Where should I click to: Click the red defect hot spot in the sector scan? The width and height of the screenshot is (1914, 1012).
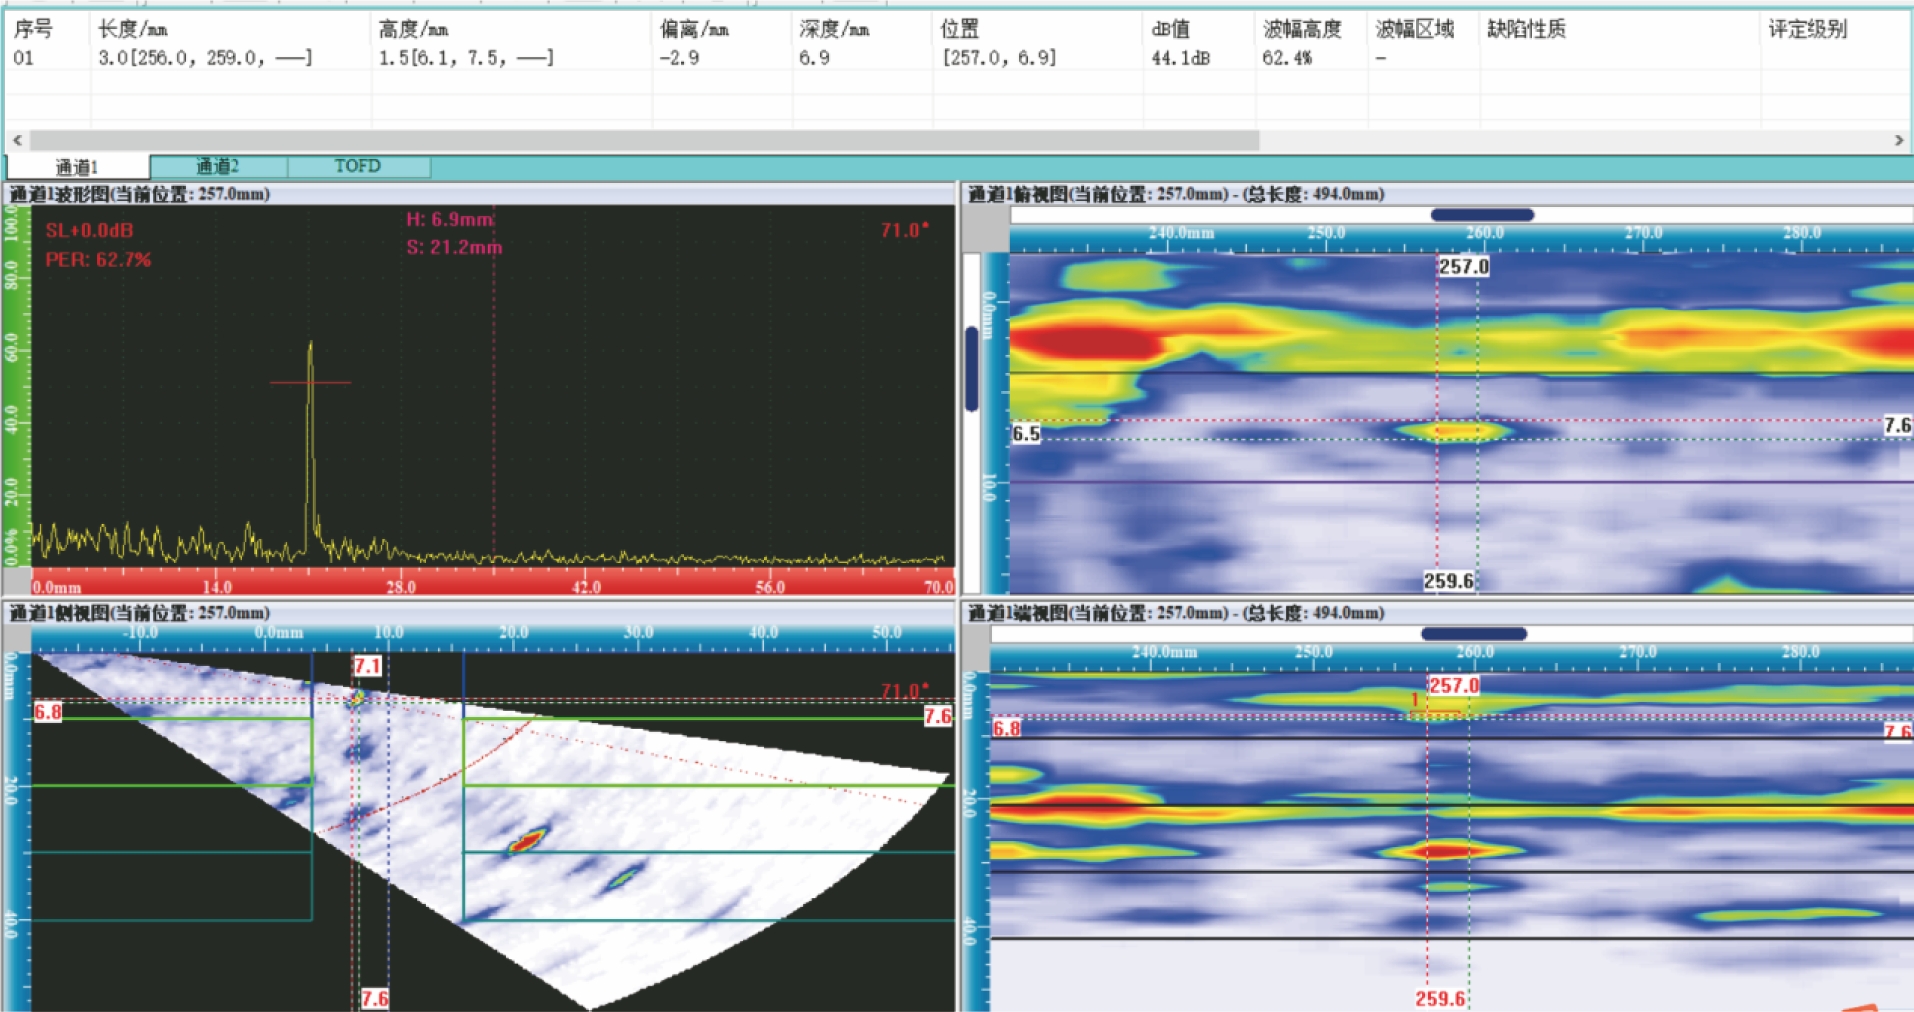click(x=527, y=840)
